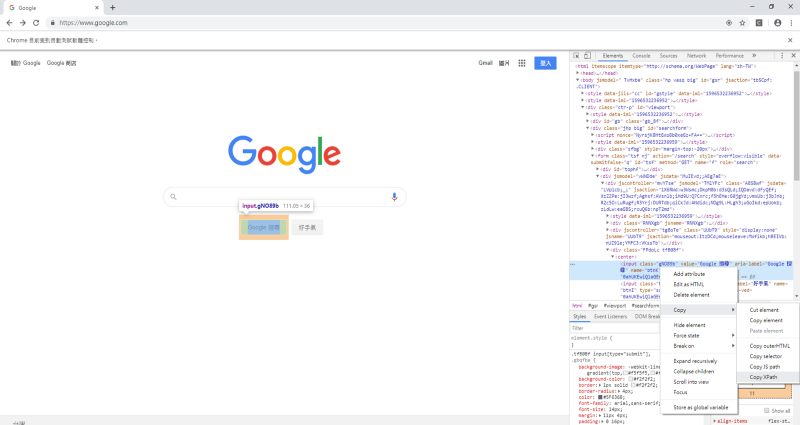Viewport: 800px width, 425px height.
Task: Choose Edit as HTML
Action: 699,284
